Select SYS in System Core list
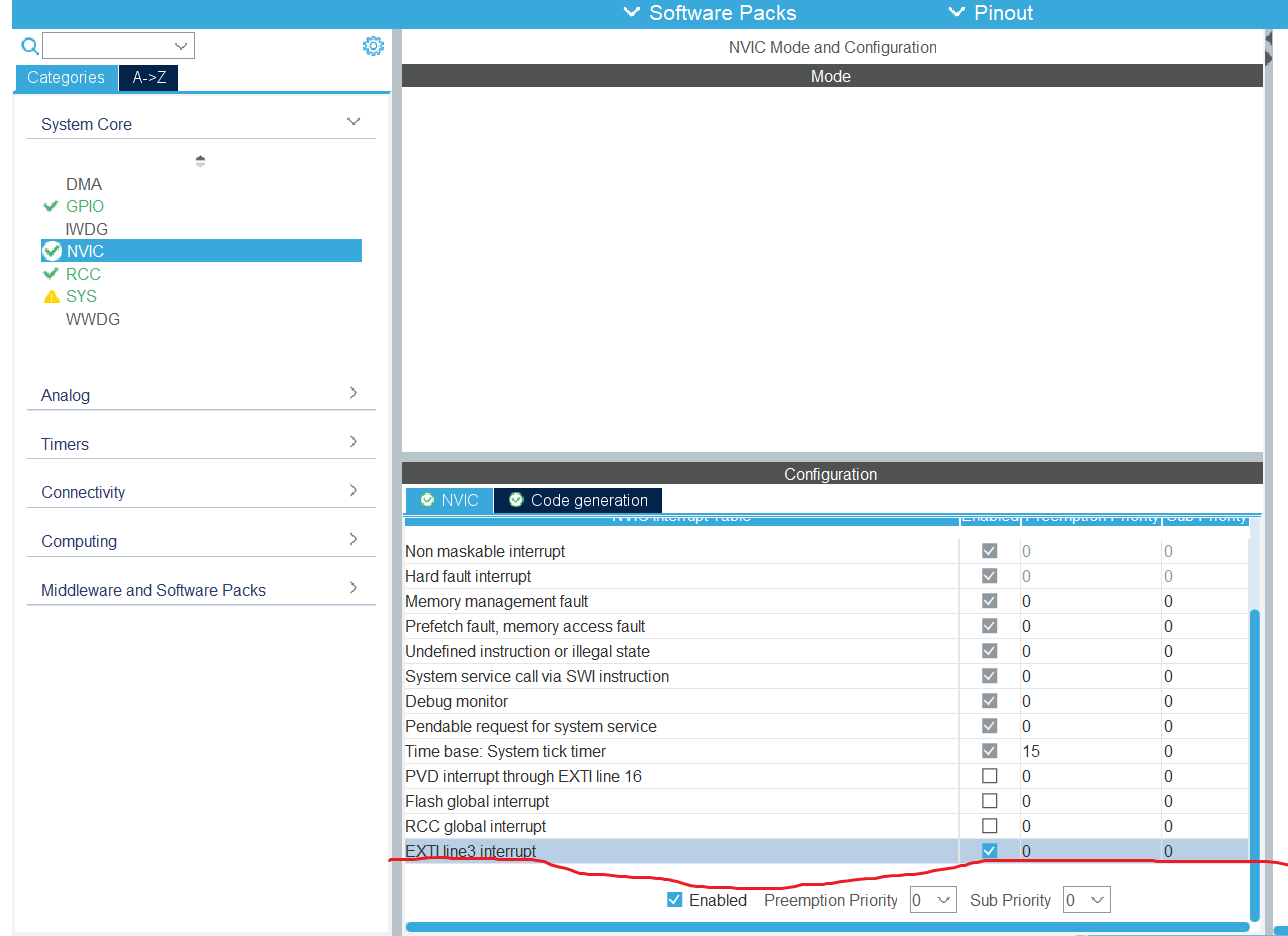Screen dimensions: 1288x936 [x=82, y=296]
